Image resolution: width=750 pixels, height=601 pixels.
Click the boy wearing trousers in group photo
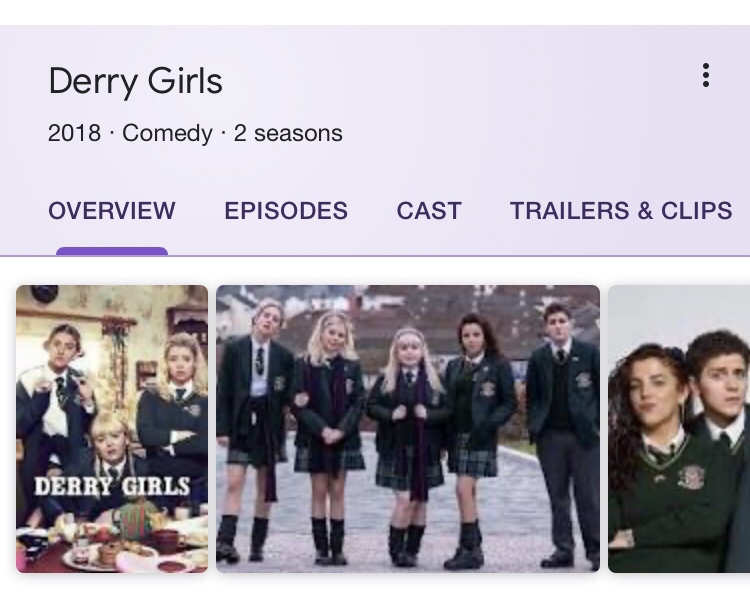(x=563, y=431)
